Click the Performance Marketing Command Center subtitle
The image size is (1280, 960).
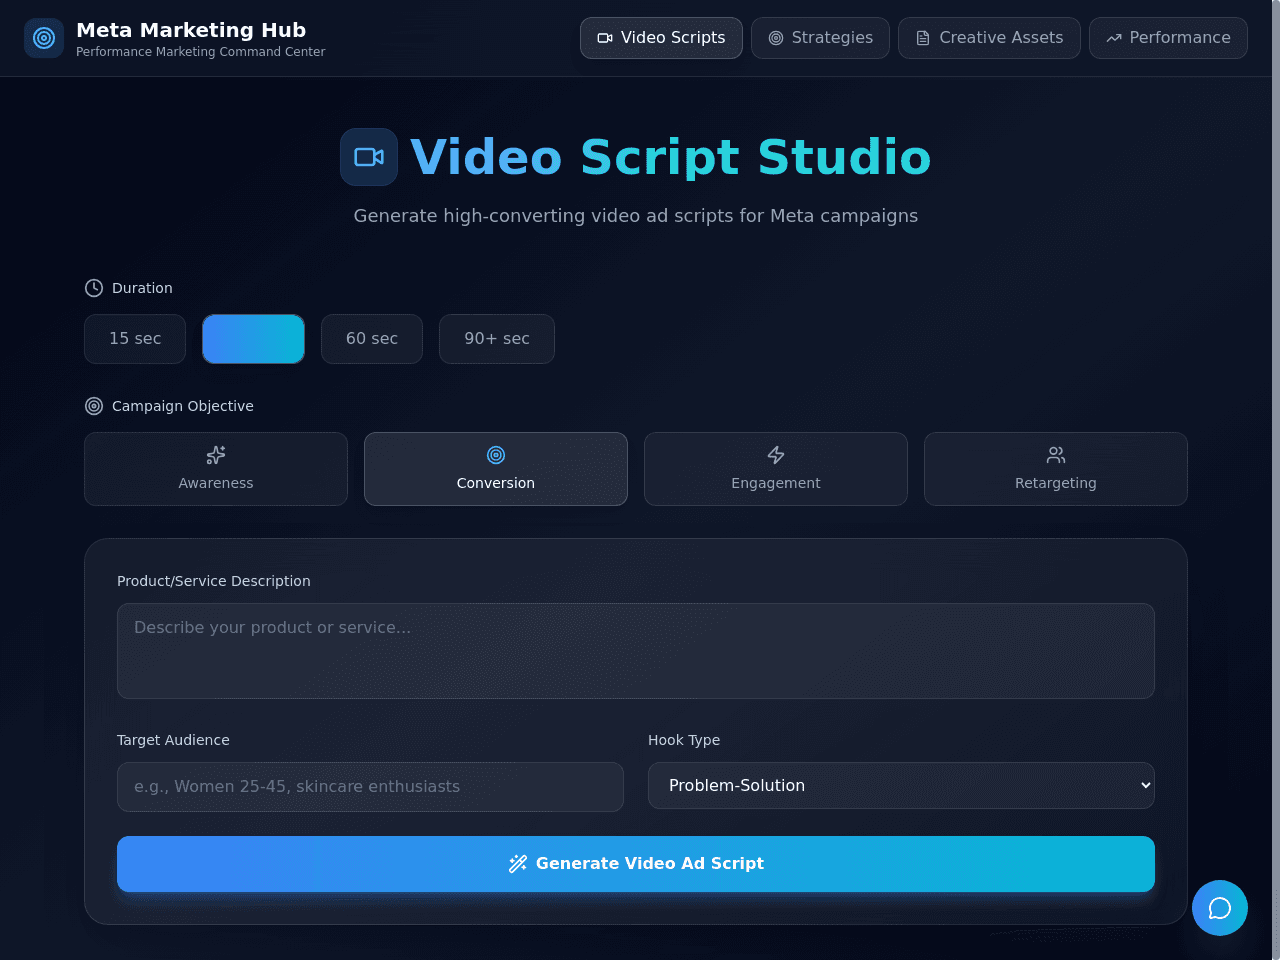pos(200,52)
